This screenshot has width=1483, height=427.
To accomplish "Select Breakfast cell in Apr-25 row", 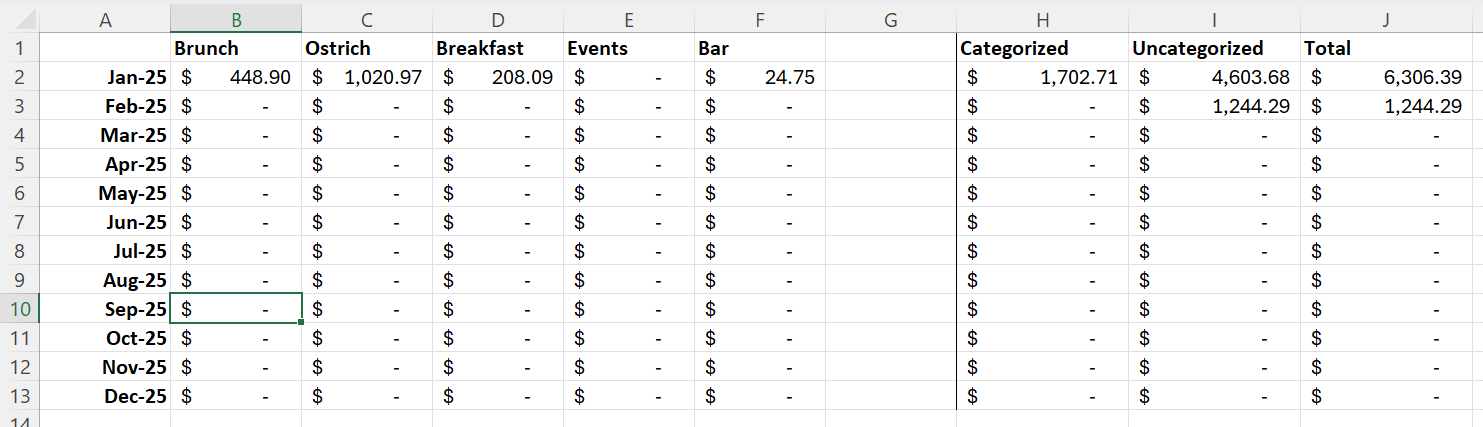I will click(x=498, y=164).
